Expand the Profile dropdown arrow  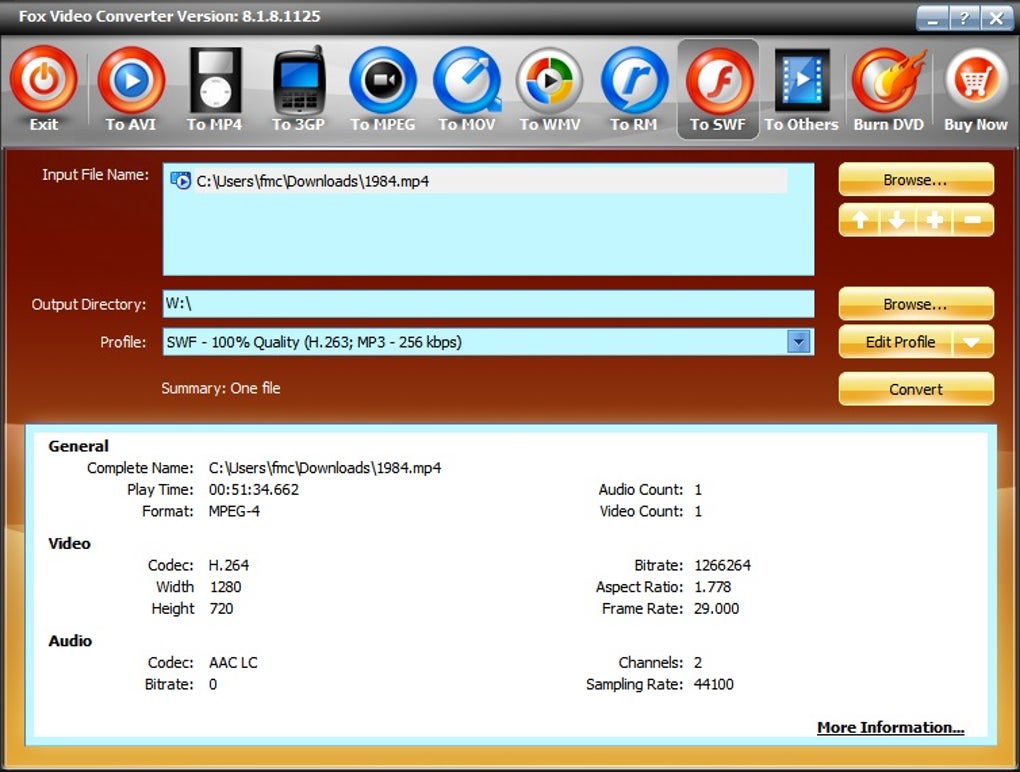coord(799,341)
